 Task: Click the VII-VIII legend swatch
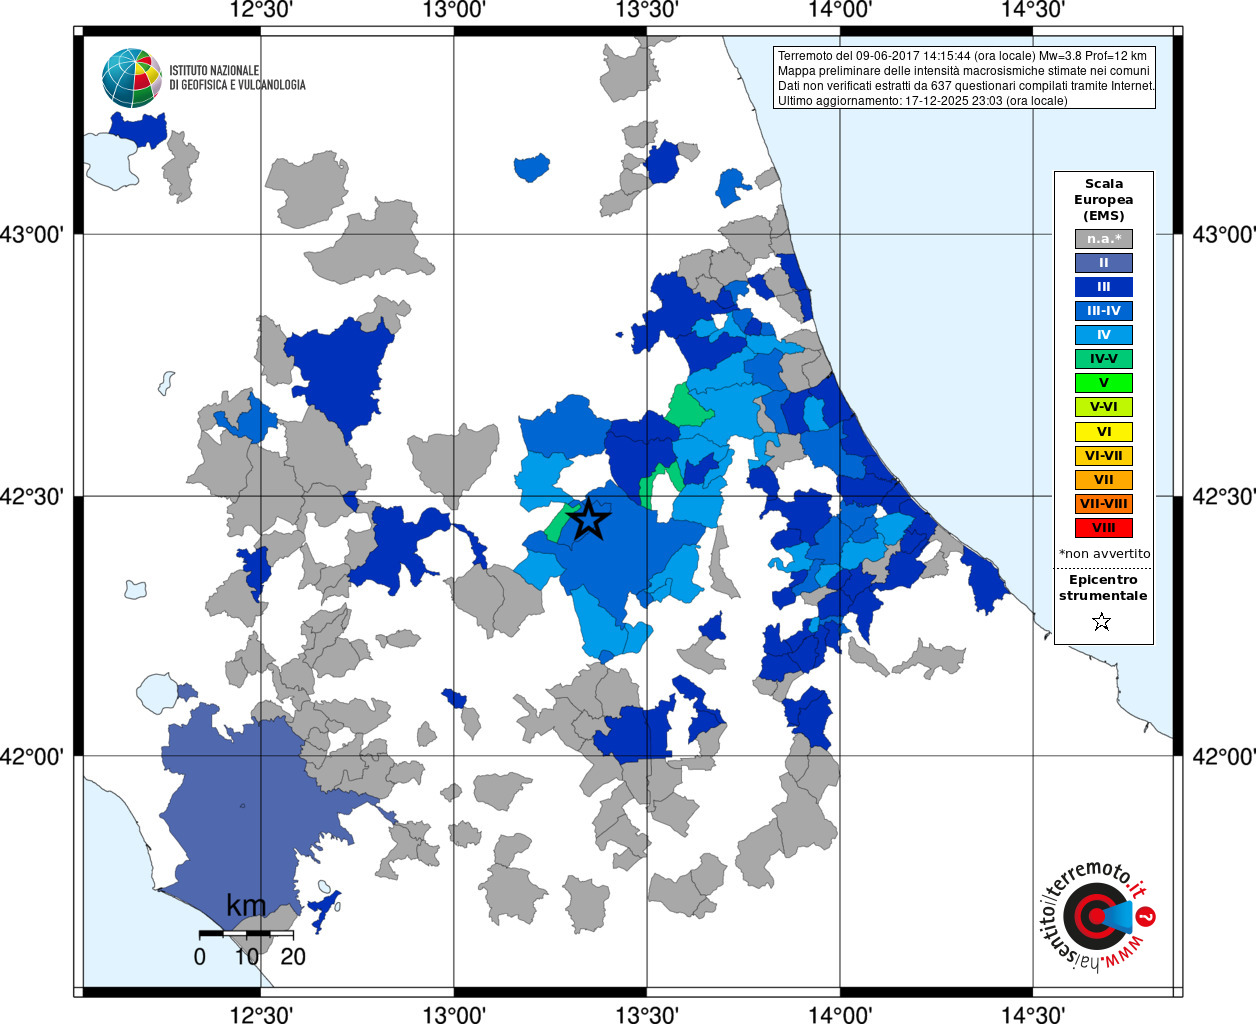(1104, 504)
